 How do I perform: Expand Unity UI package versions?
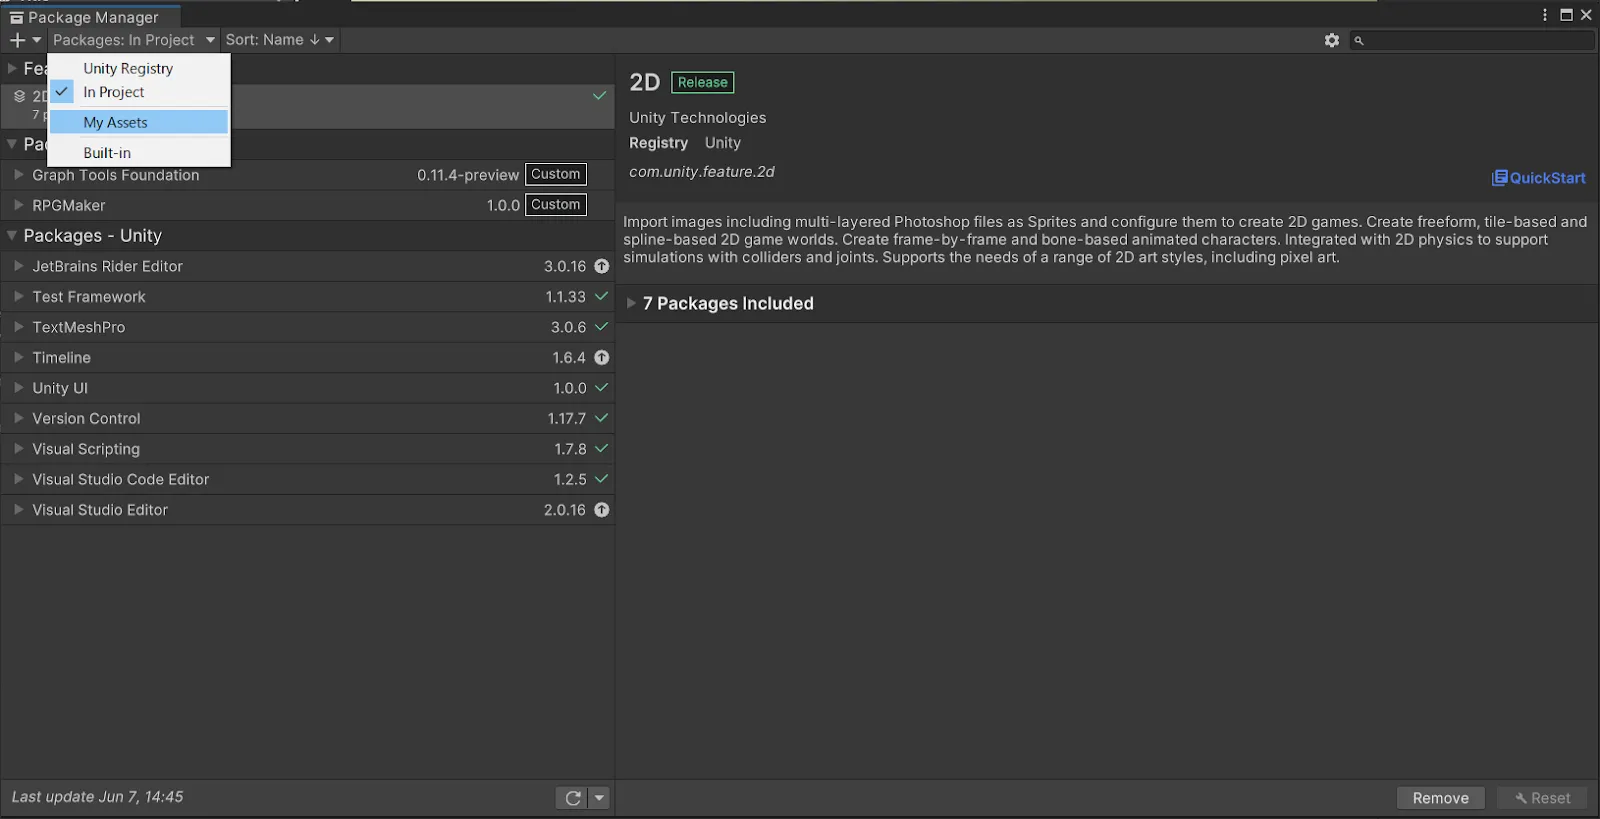pyautogui.click(x=18, y=388)
